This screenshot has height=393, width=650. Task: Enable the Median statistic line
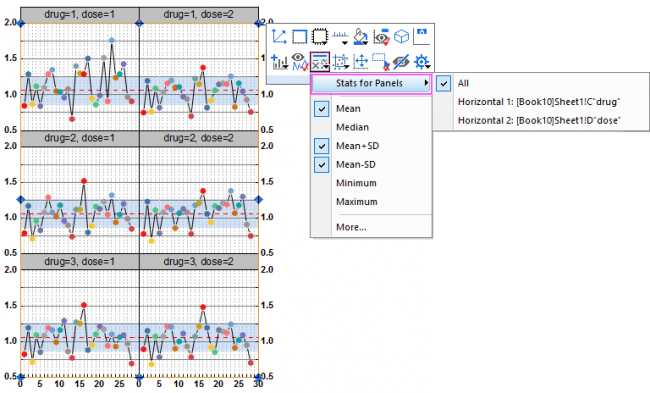(x=352, y=127)
